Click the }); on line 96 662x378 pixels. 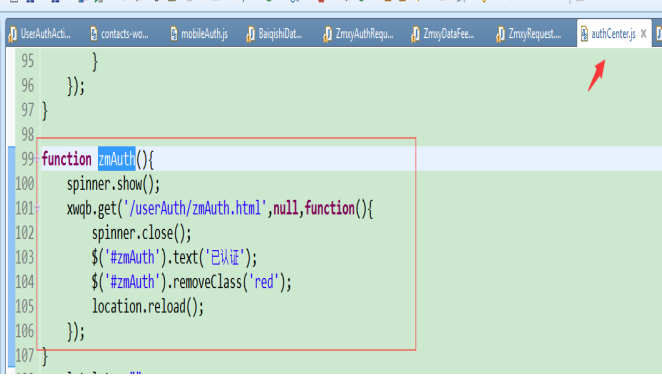(76, 86)
